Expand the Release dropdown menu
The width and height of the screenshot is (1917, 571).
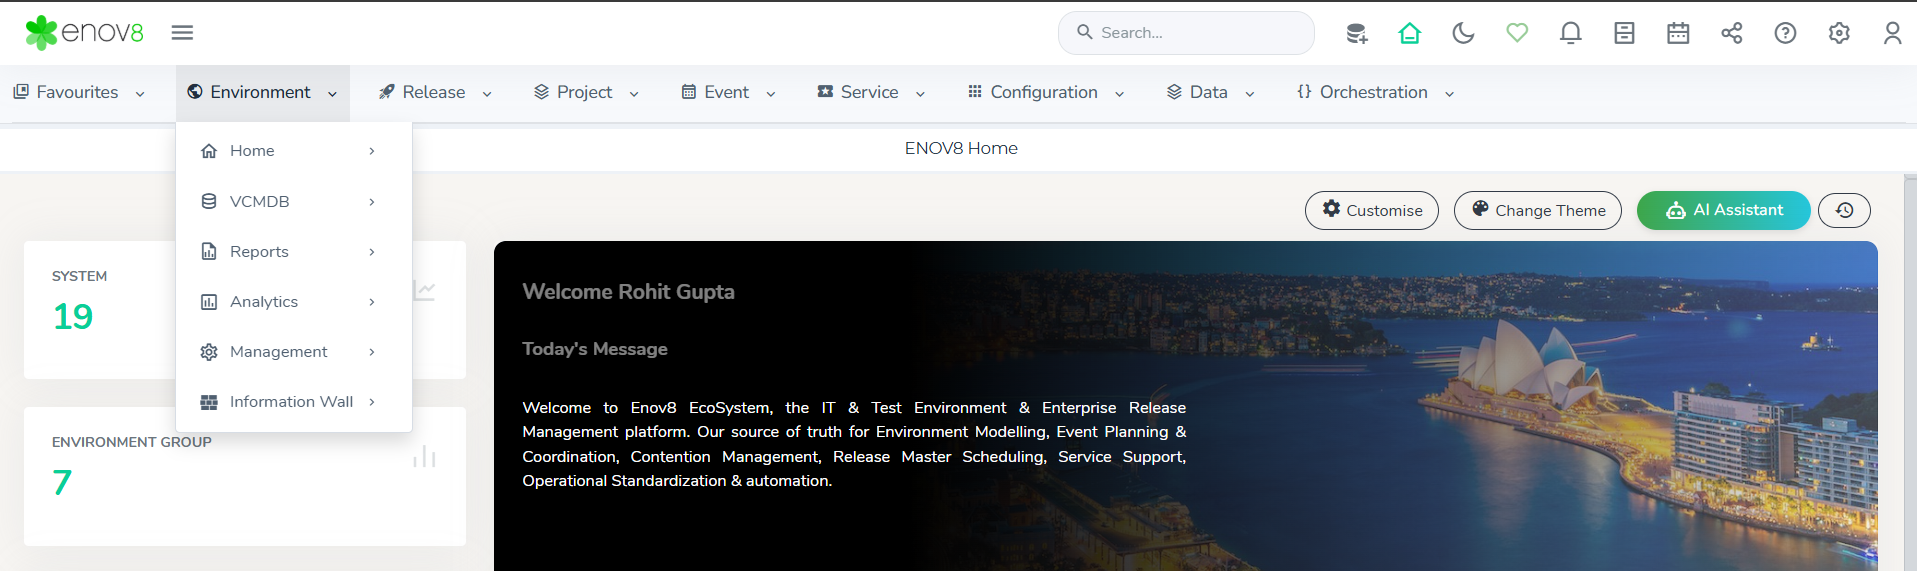click(x=435, y=92)
